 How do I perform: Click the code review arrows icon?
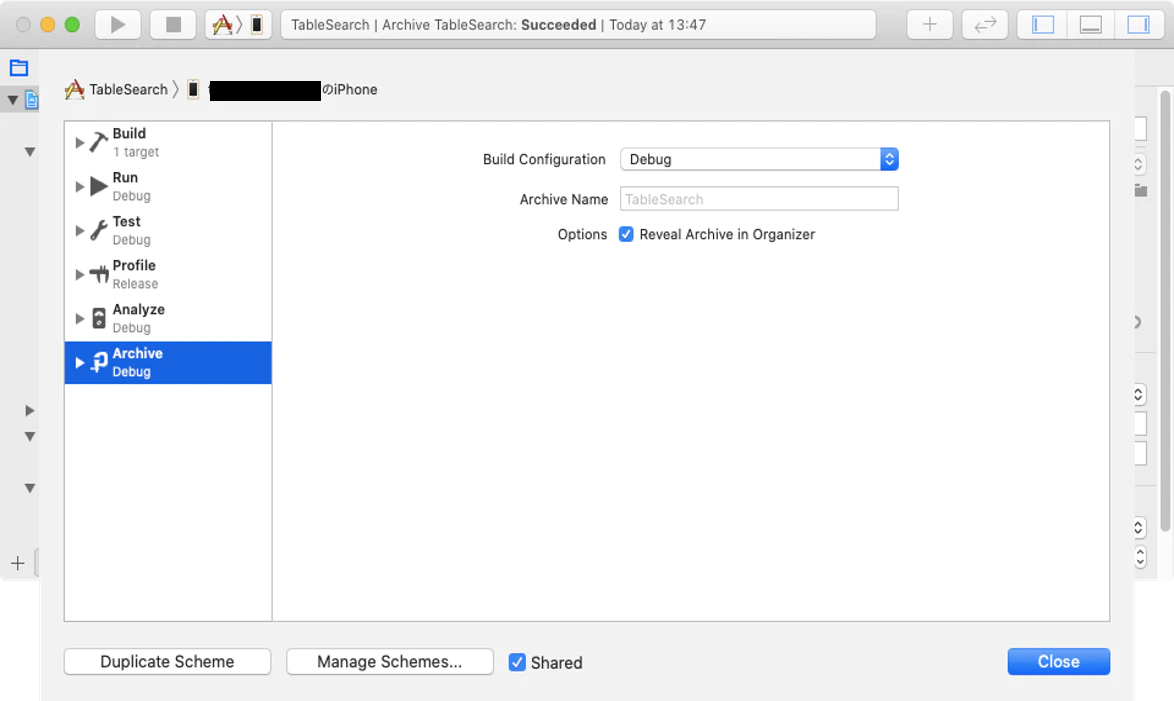(985, 25)
